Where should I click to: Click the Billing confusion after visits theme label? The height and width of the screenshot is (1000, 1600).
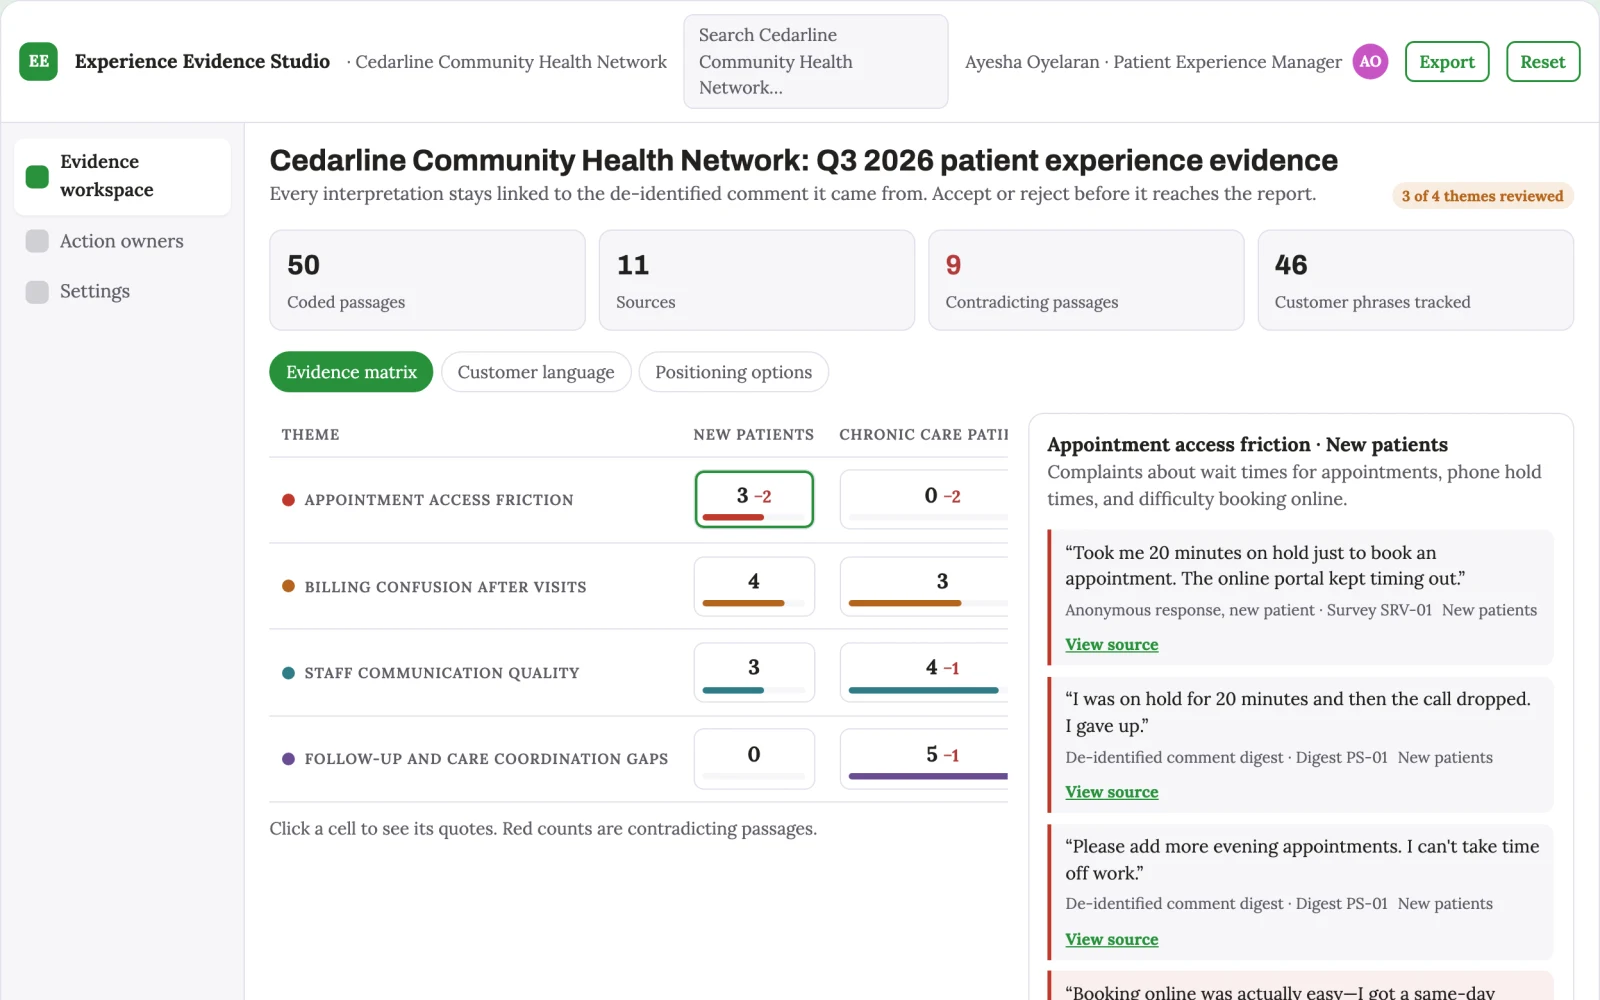pos(445,587)
